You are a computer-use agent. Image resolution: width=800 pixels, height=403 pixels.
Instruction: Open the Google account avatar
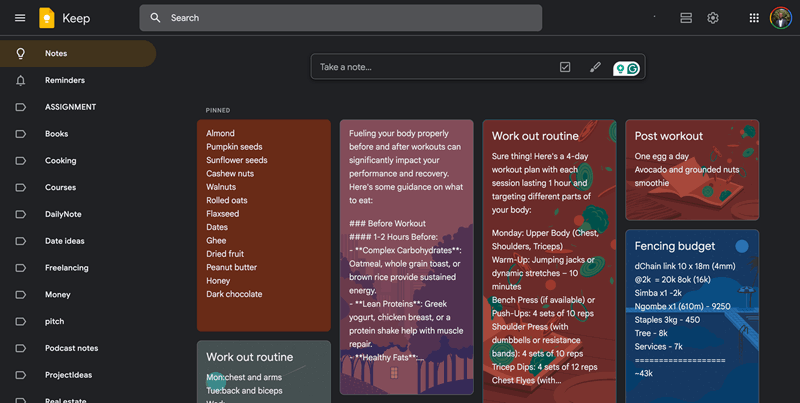[781, 18]
